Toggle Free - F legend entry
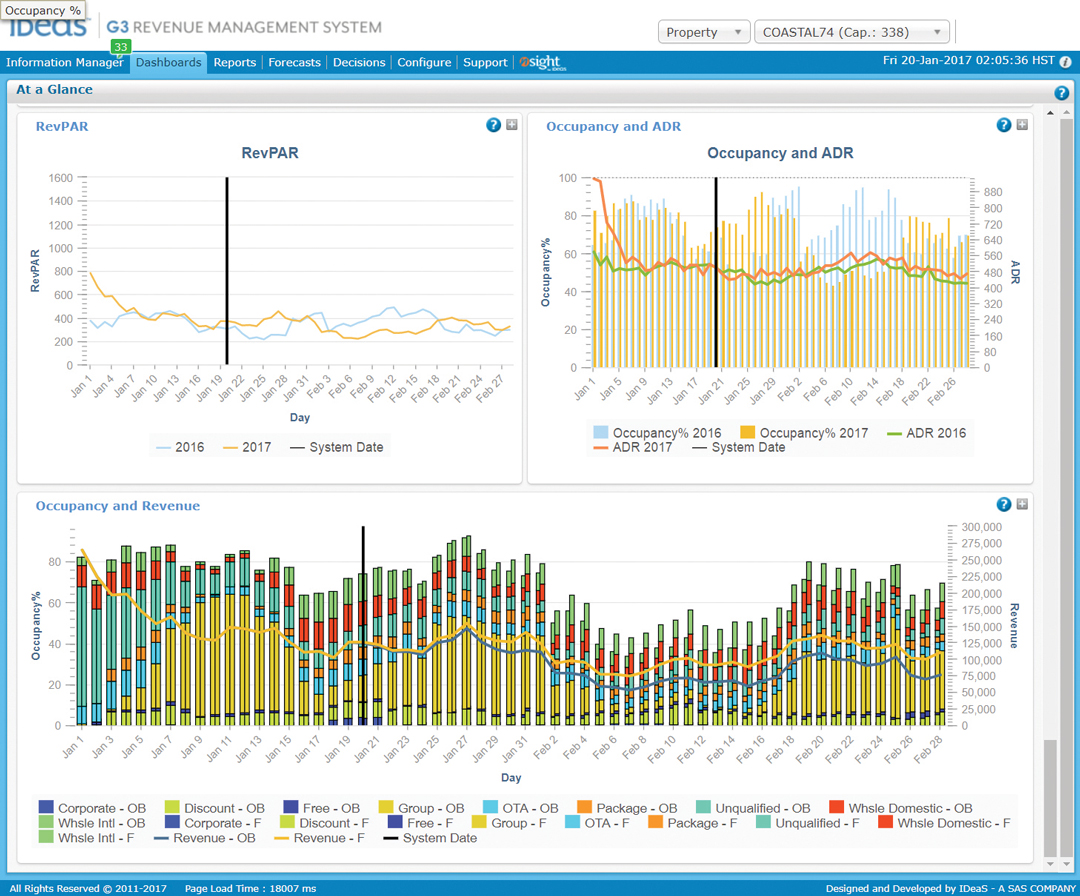Image resolution: width=1080 pixels, height=896 pixels. click(x=421, y=823)
